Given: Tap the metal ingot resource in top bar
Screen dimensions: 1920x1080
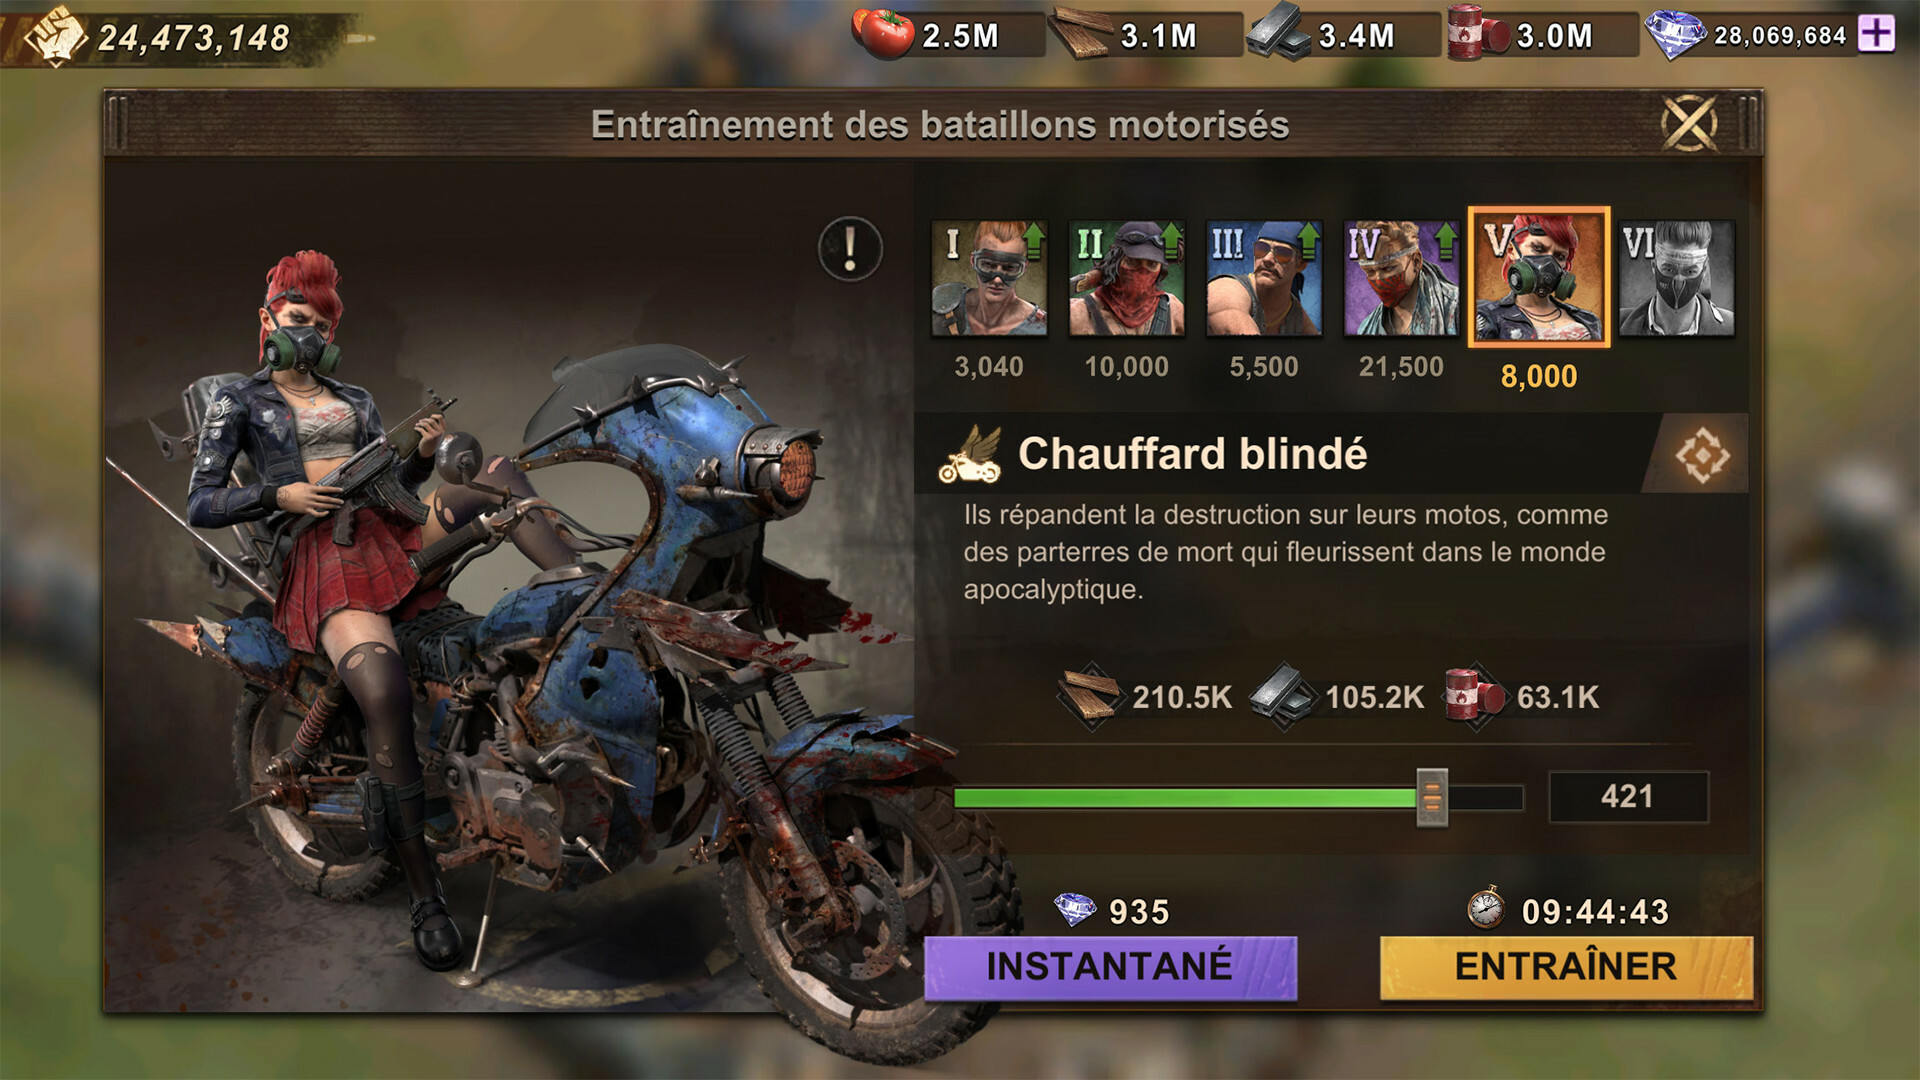Looking at the screenshot, I should coord(1279,32).
